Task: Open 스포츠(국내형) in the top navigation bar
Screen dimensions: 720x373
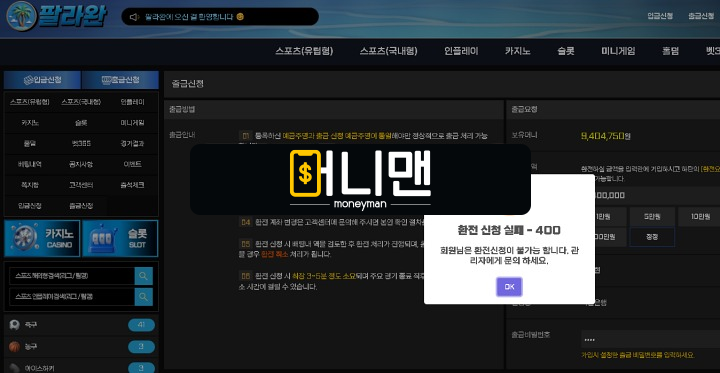Action: (x=388, y=51)
